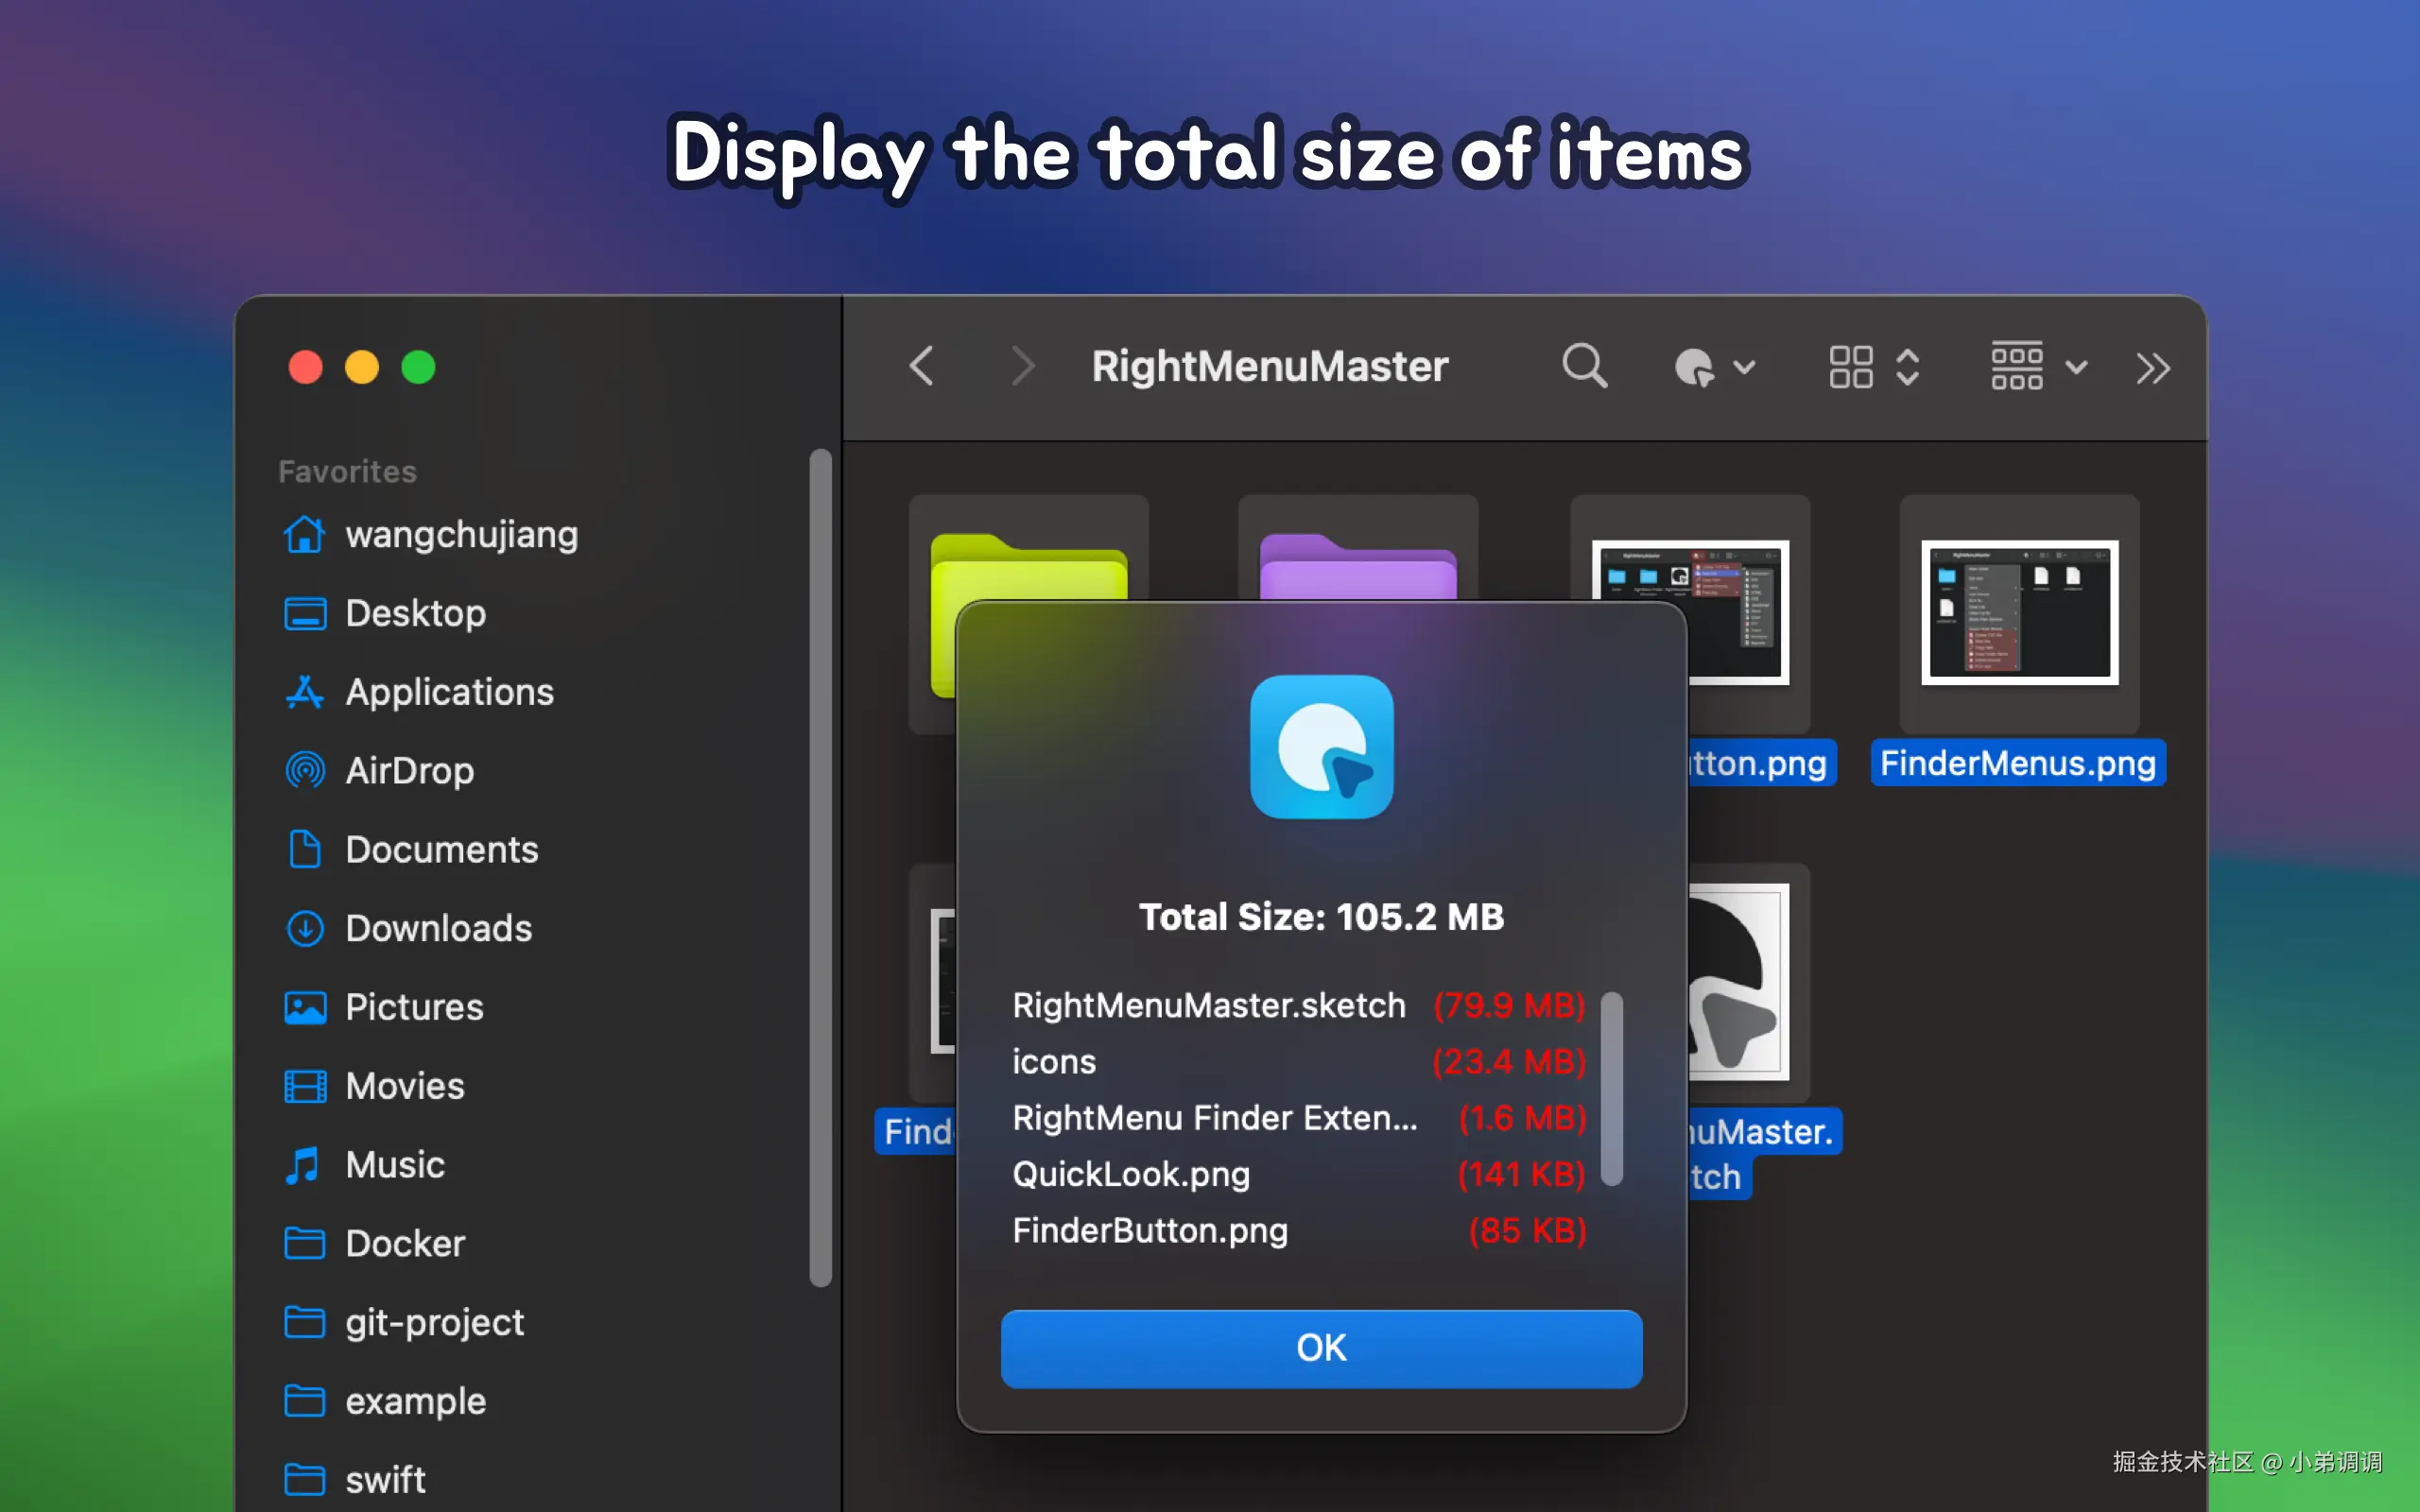The image size is (2420, 1512).
Task: Open AirDrop in the sidebar
Action: [409, 771]
